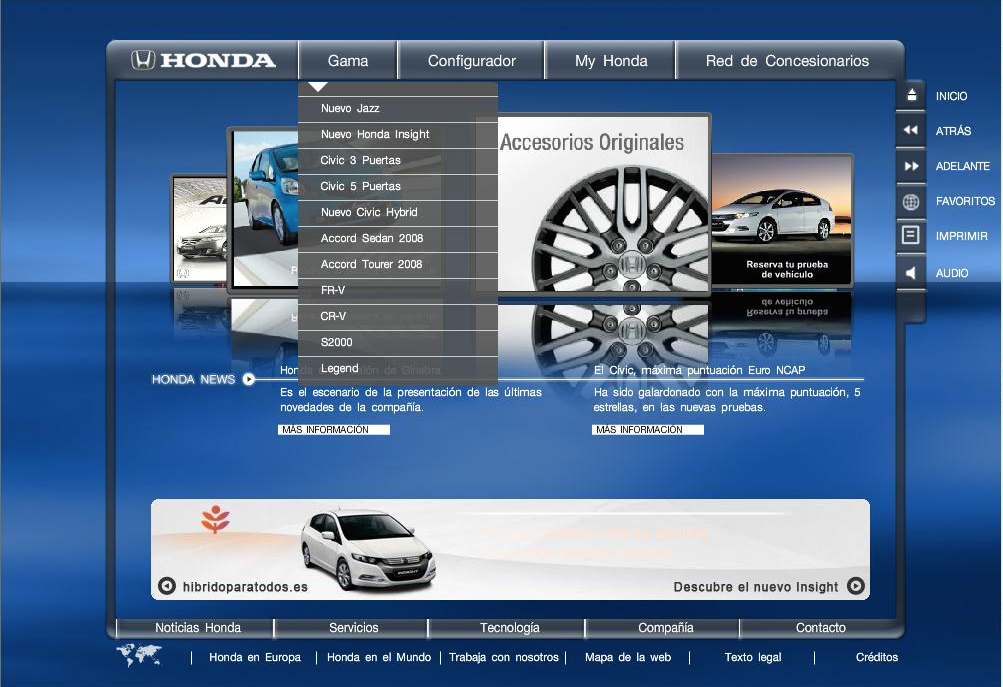1003x687 pixels.
Task: Open the Créditos link
Action: 876,657
